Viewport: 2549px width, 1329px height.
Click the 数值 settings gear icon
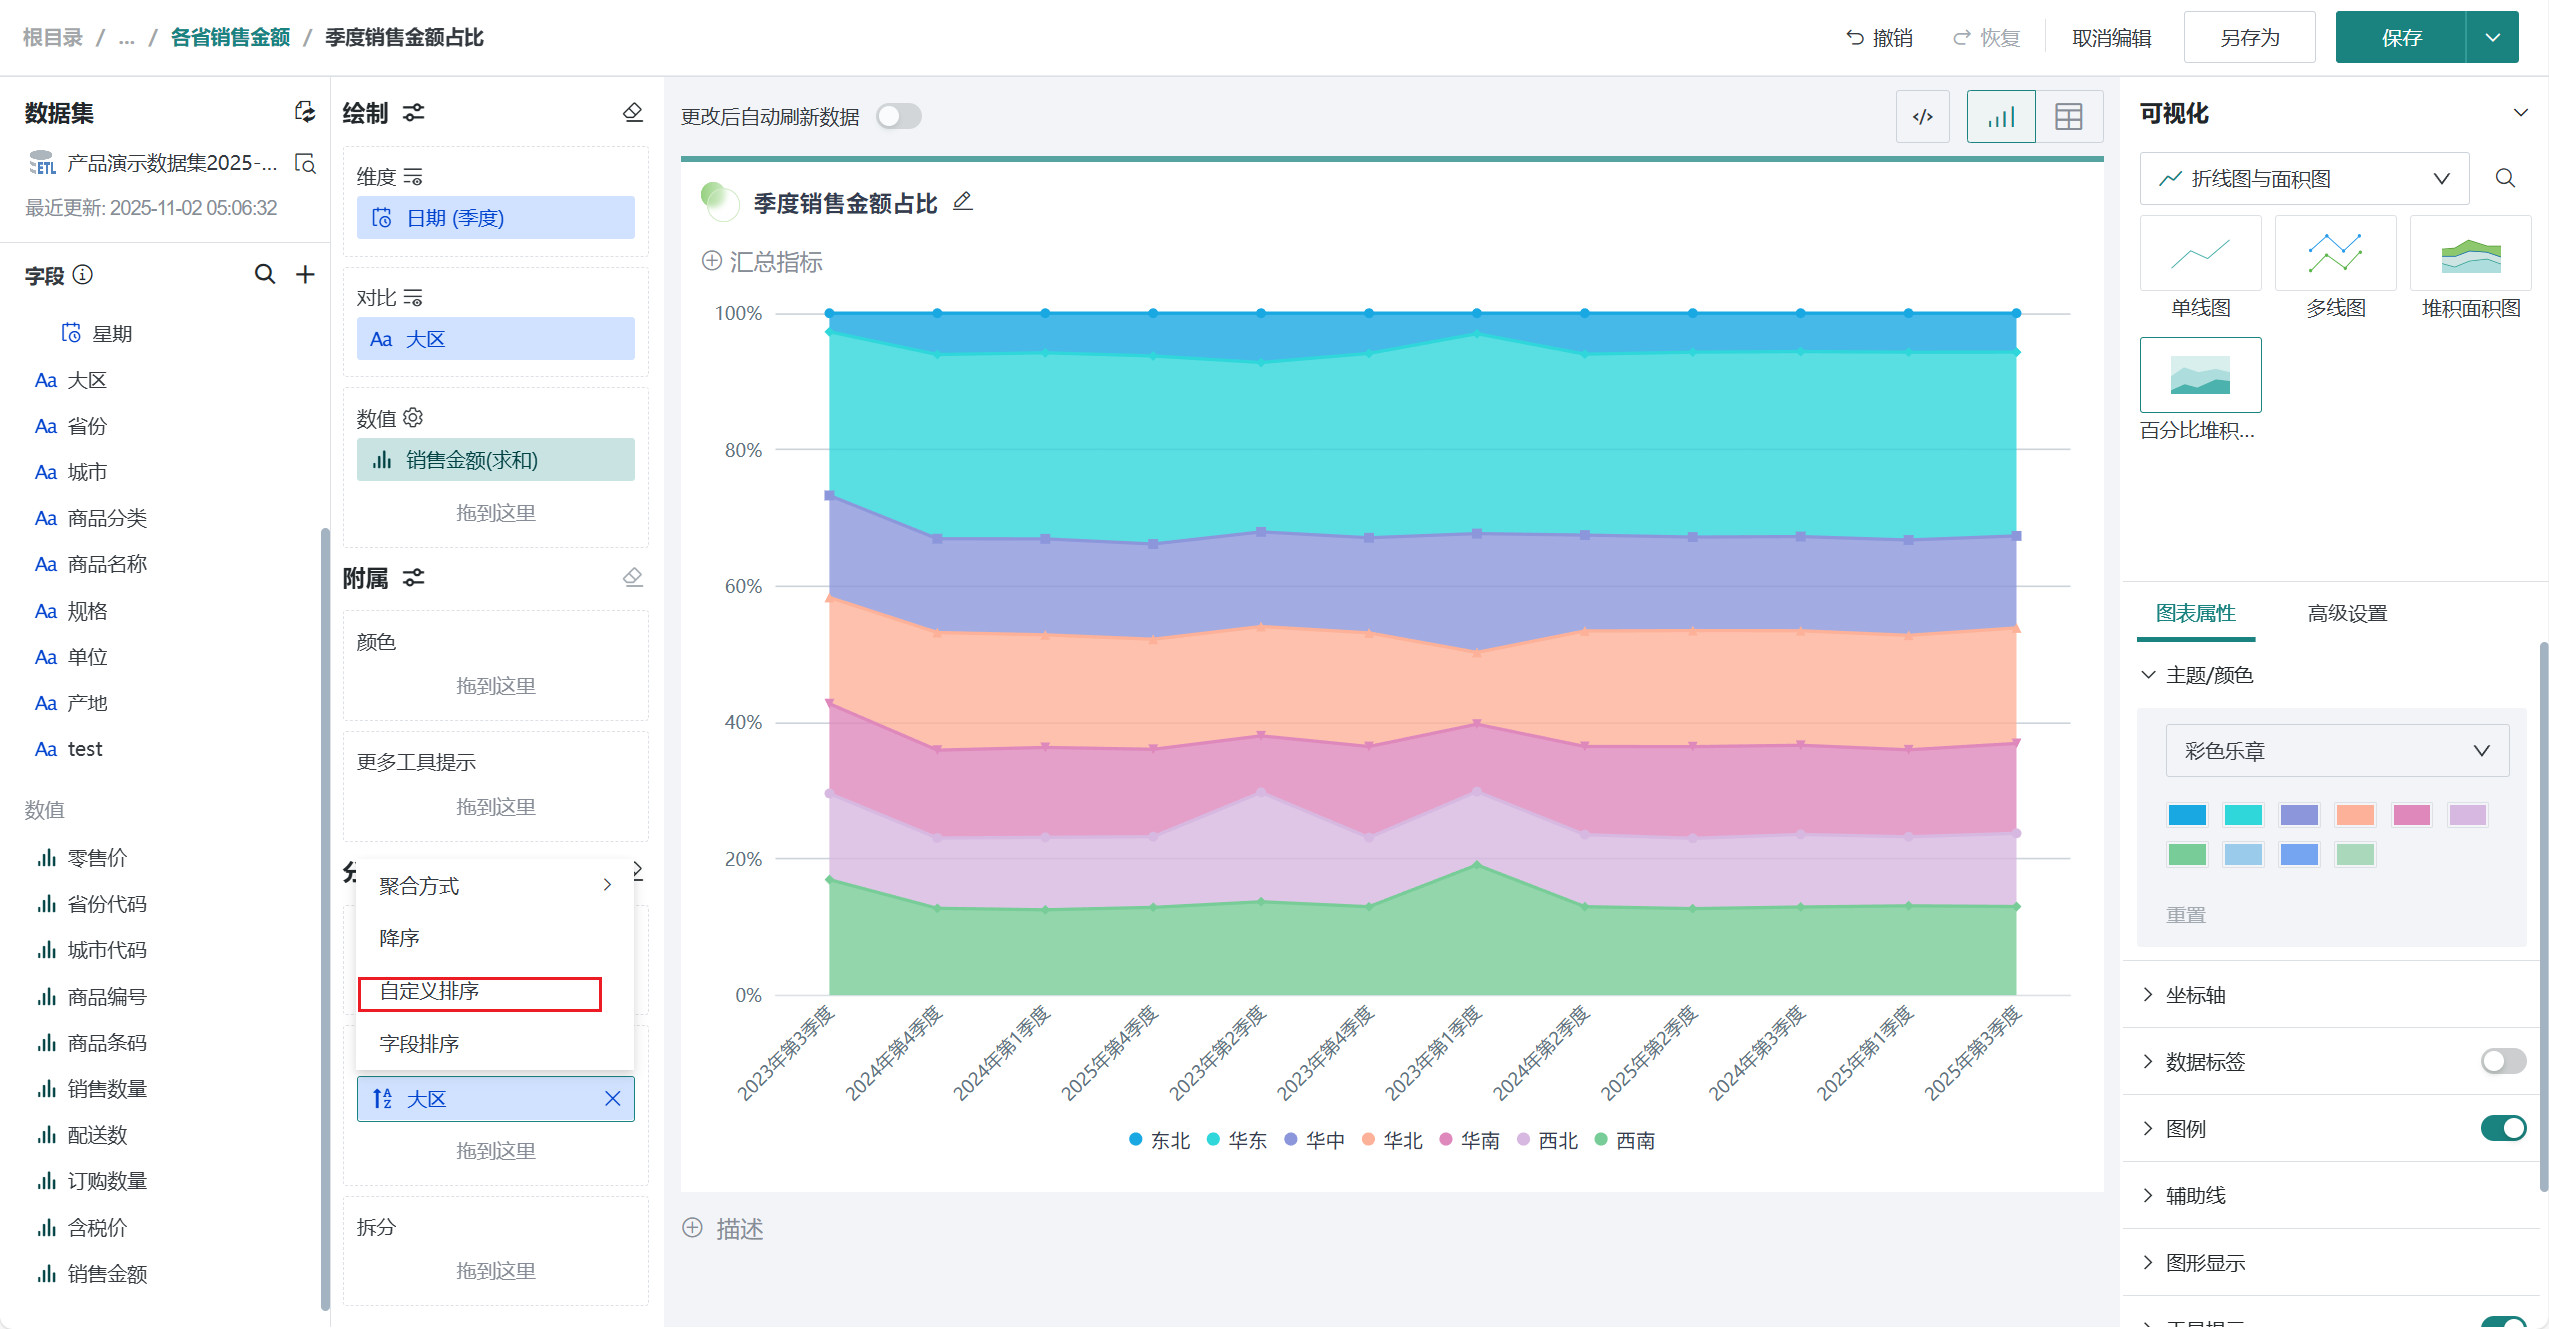tap(414, 417)
